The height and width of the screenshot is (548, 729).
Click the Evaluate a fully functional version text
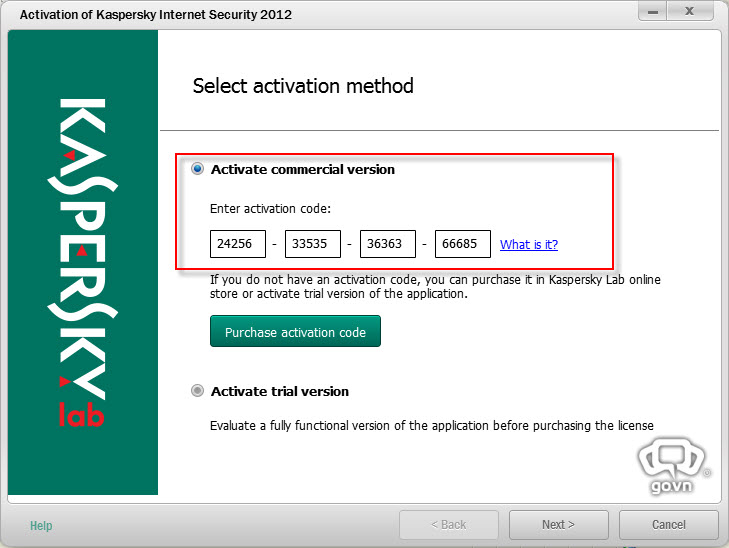(x=431, y=426)
